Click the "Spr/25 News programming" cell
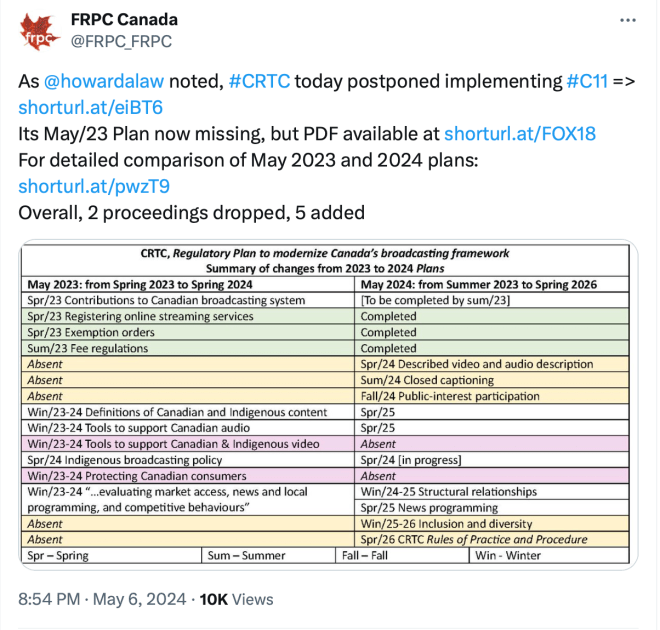 (x=420, y=508)
